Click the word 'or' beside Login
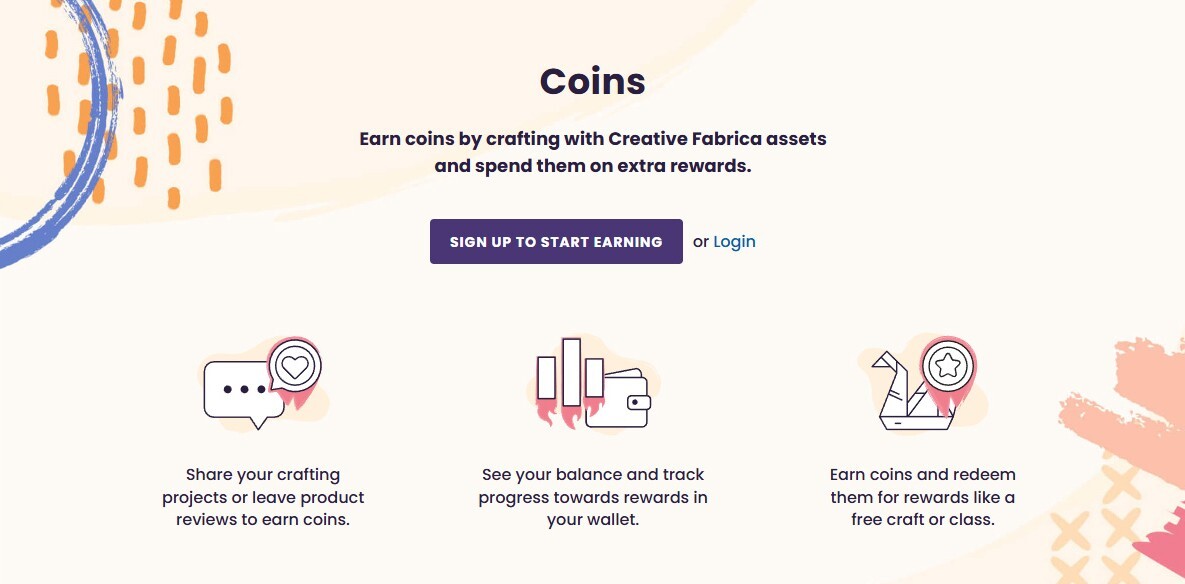 701,242
